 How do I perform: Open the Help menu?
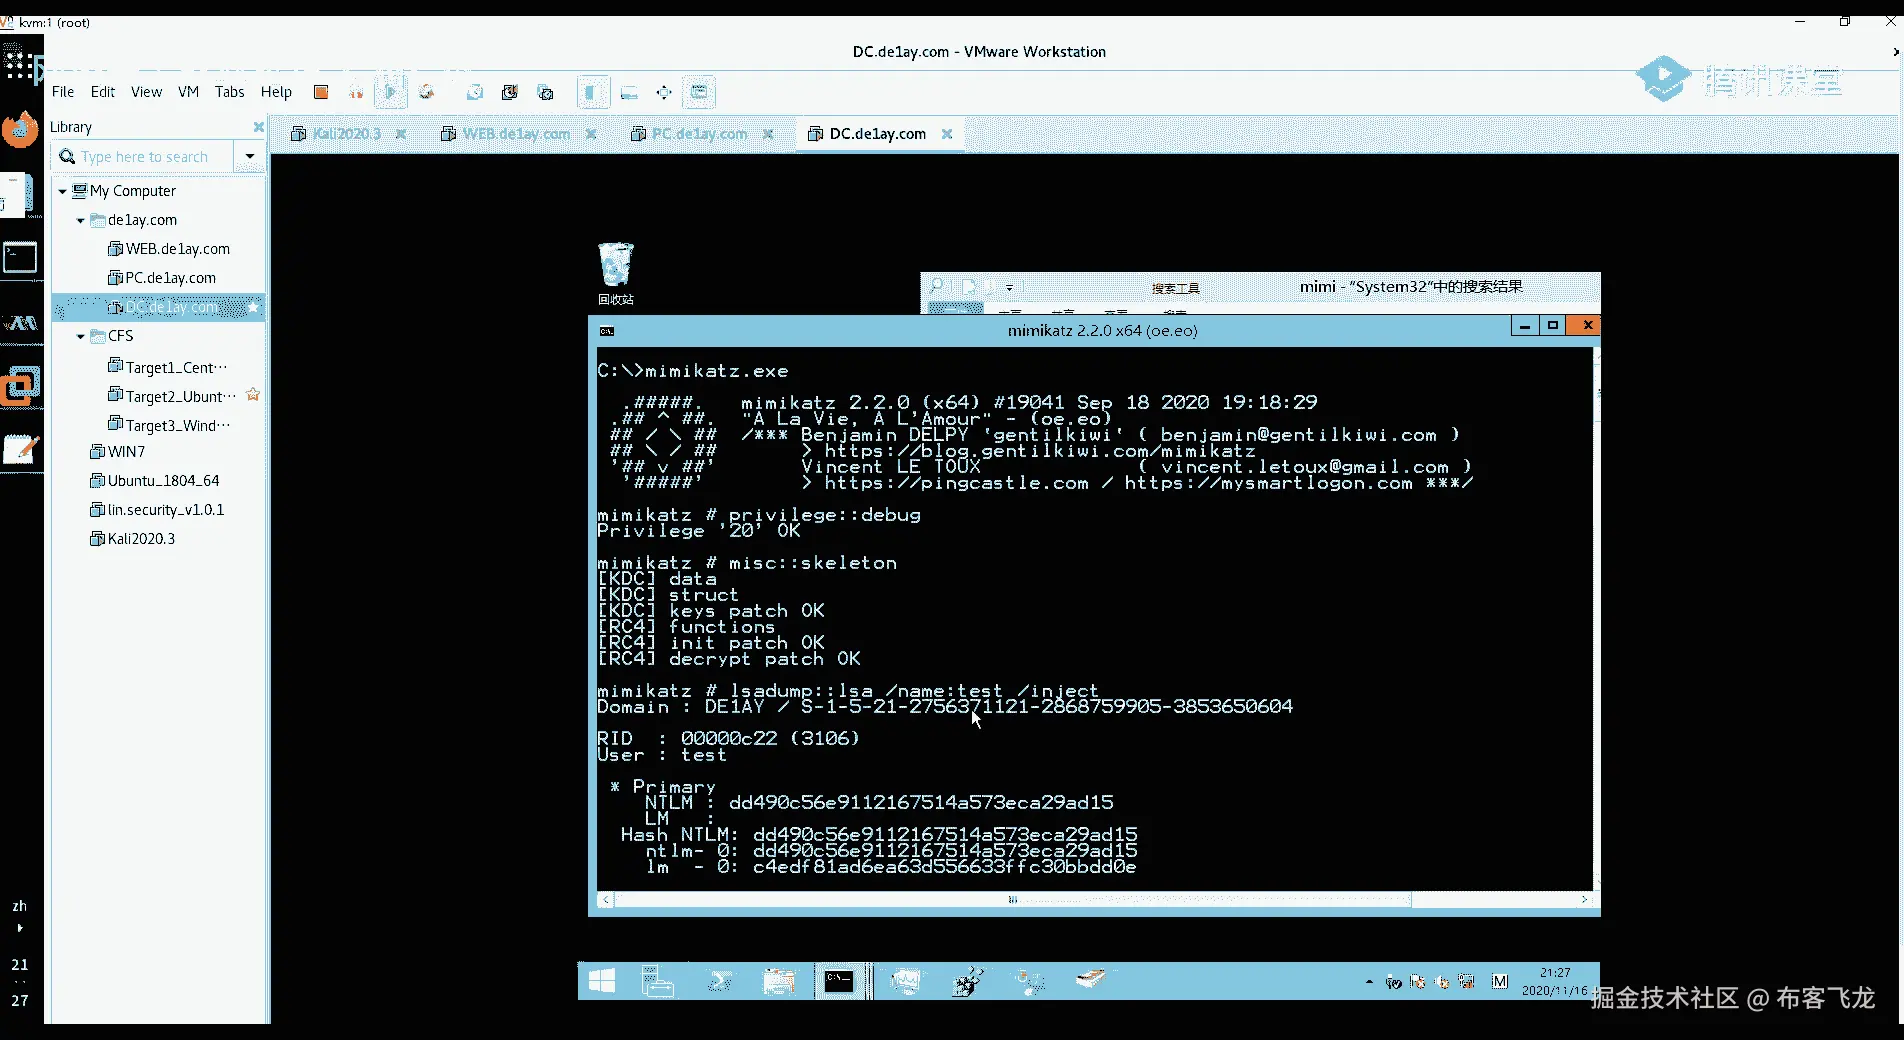click(x=276, y=92)
